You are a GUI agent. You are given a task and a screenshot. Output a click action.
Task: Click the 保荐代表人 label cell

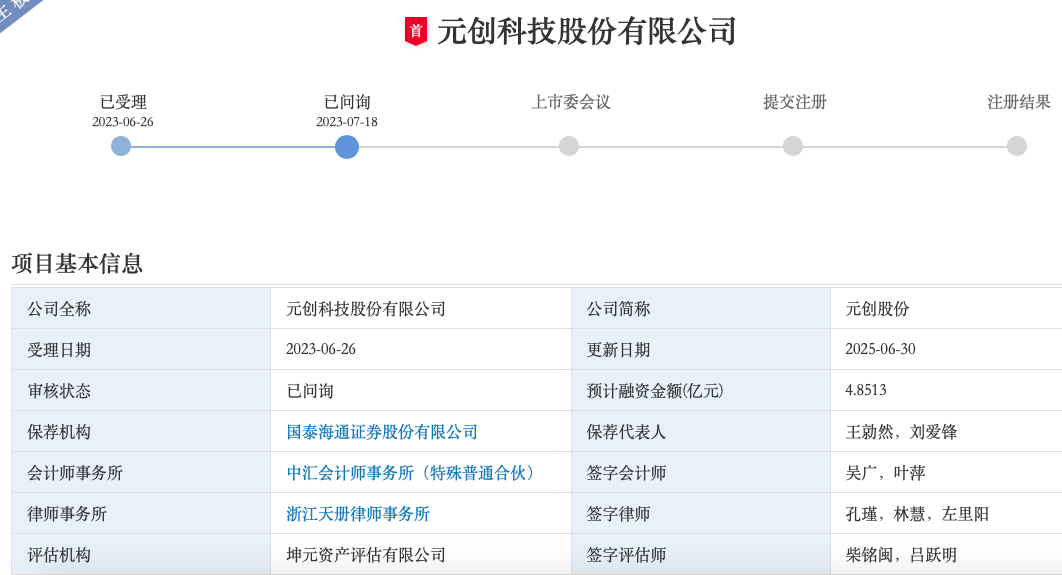(701, 432)
